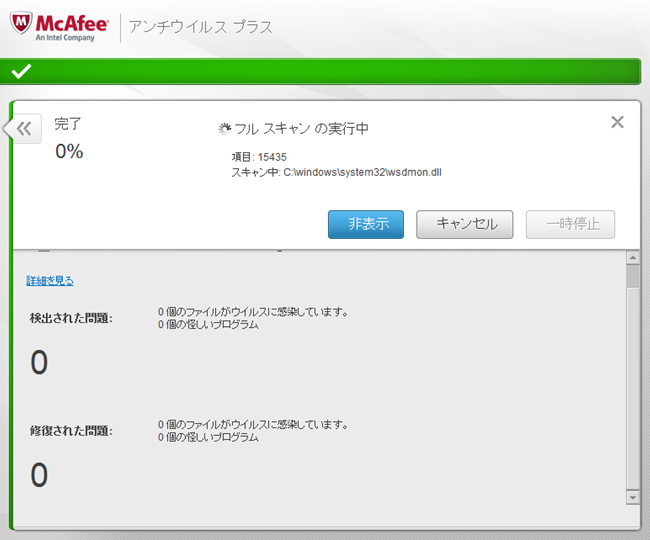Screen dimensions: 650x540
Task: Click suspicious programs text under 修復された問題
Action: [208, 437]
